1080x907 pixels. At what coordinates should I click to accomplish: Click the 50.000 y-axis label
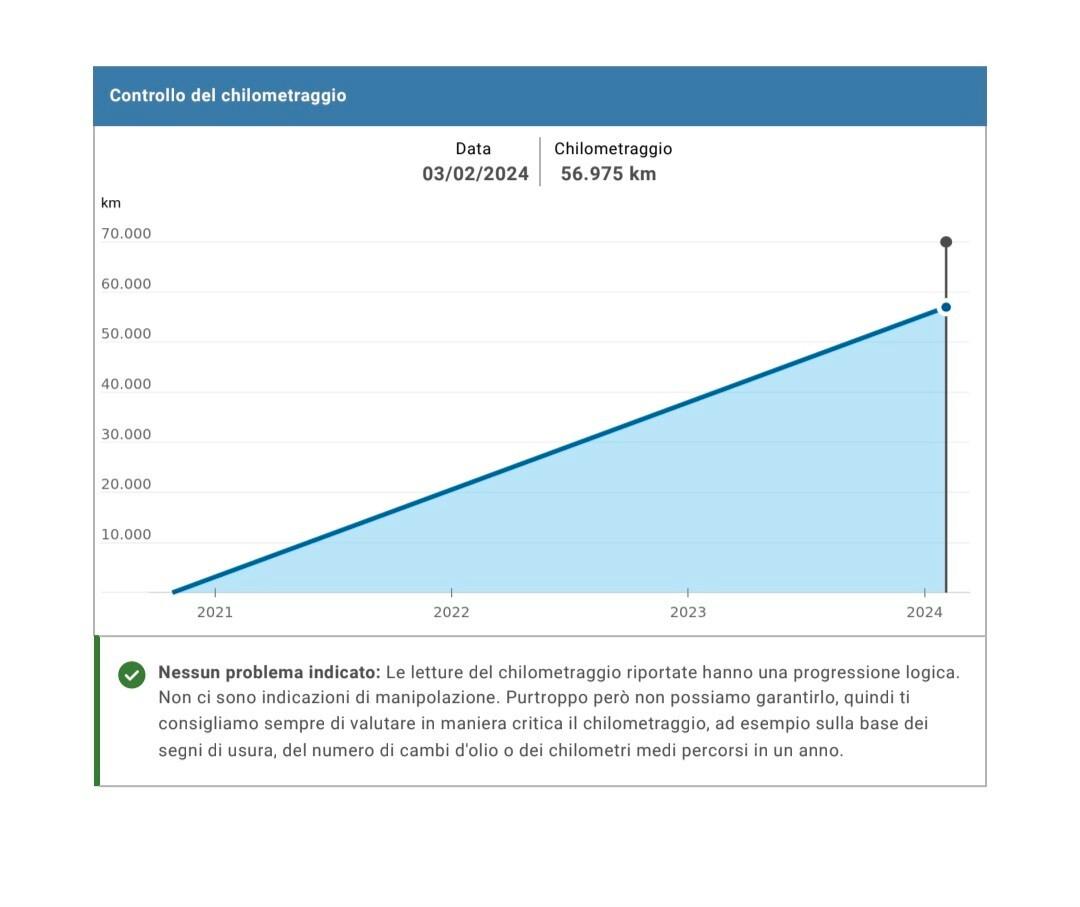click(126, 334)
